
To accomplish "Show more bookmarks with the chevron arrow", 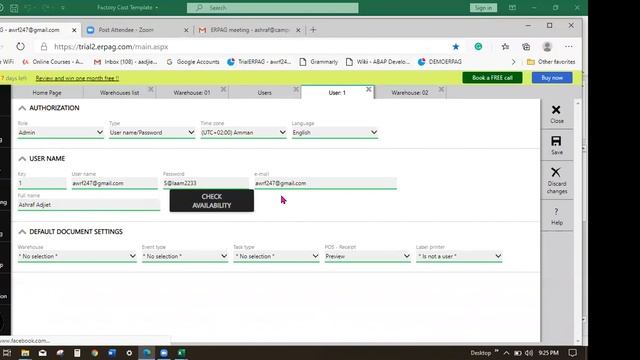I will click(x=513, y=62).
